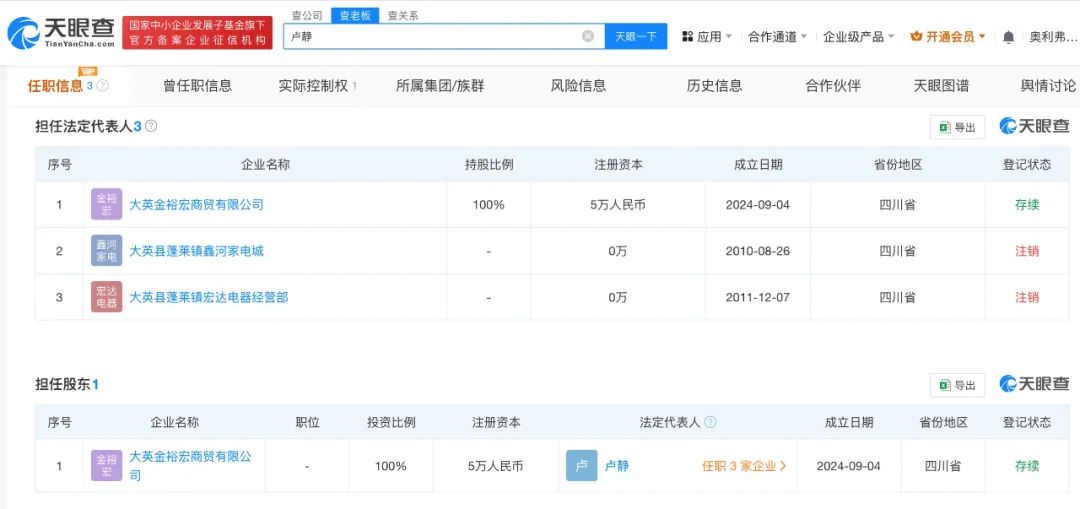Switch to the 曾任职信息 tab
The width and height of the screenshot is (1080, 509).
pyautogui.click(x=197, y=86)
